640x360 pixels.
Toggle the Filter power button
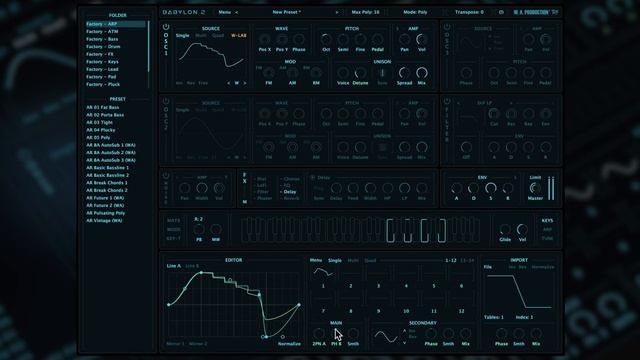point(447,101)
